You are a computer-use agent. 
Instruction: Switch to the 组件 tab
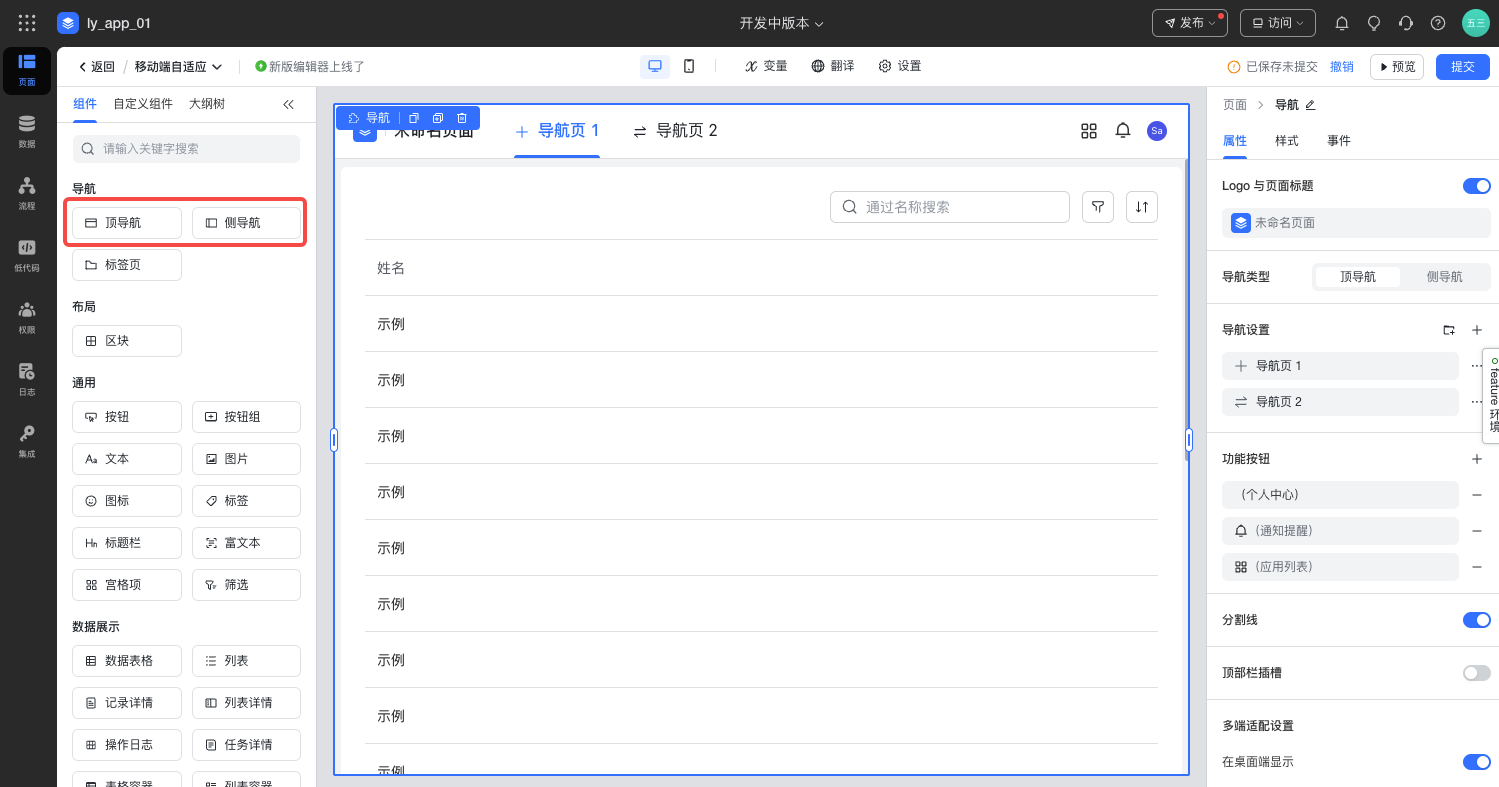tap(85, 104)
